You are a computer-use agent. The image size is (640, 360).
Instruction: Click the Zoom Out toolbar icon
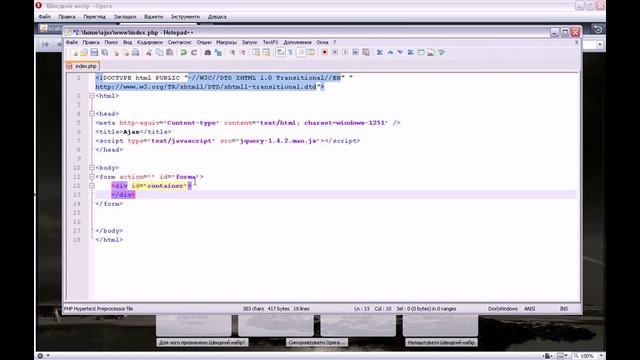242,53
